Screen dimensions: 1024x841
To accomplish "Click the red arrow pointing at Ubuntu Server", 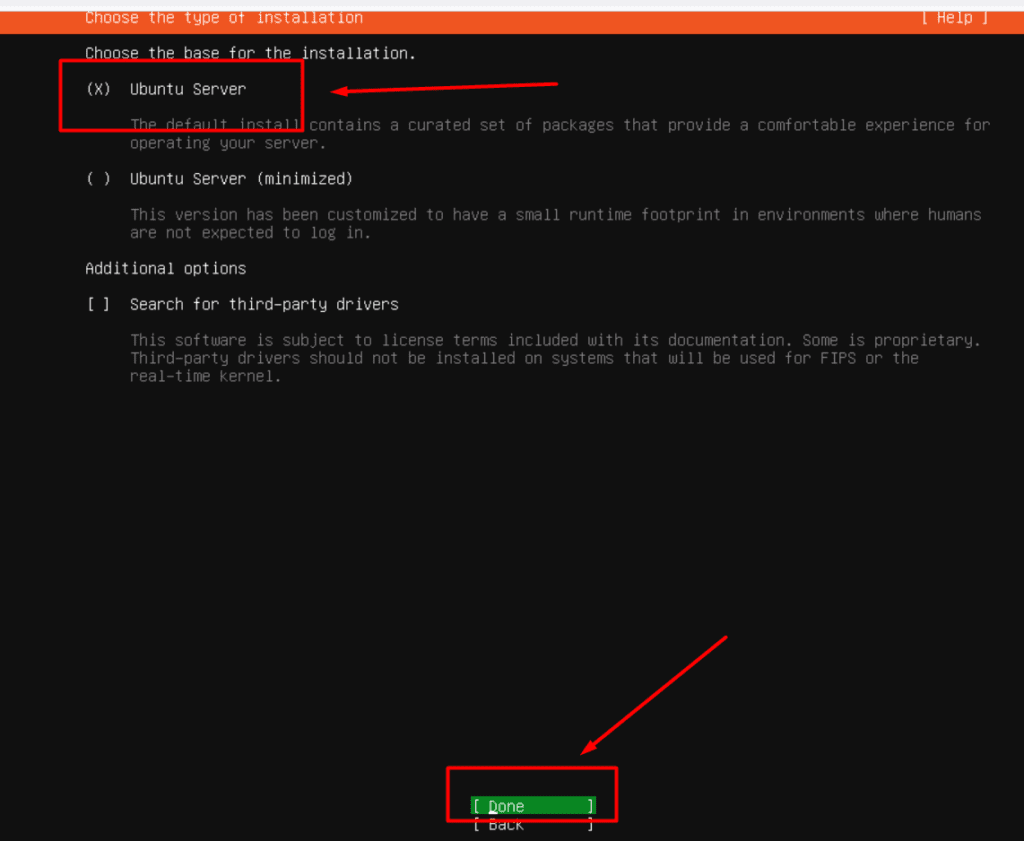I will click(x=445, y=89).
